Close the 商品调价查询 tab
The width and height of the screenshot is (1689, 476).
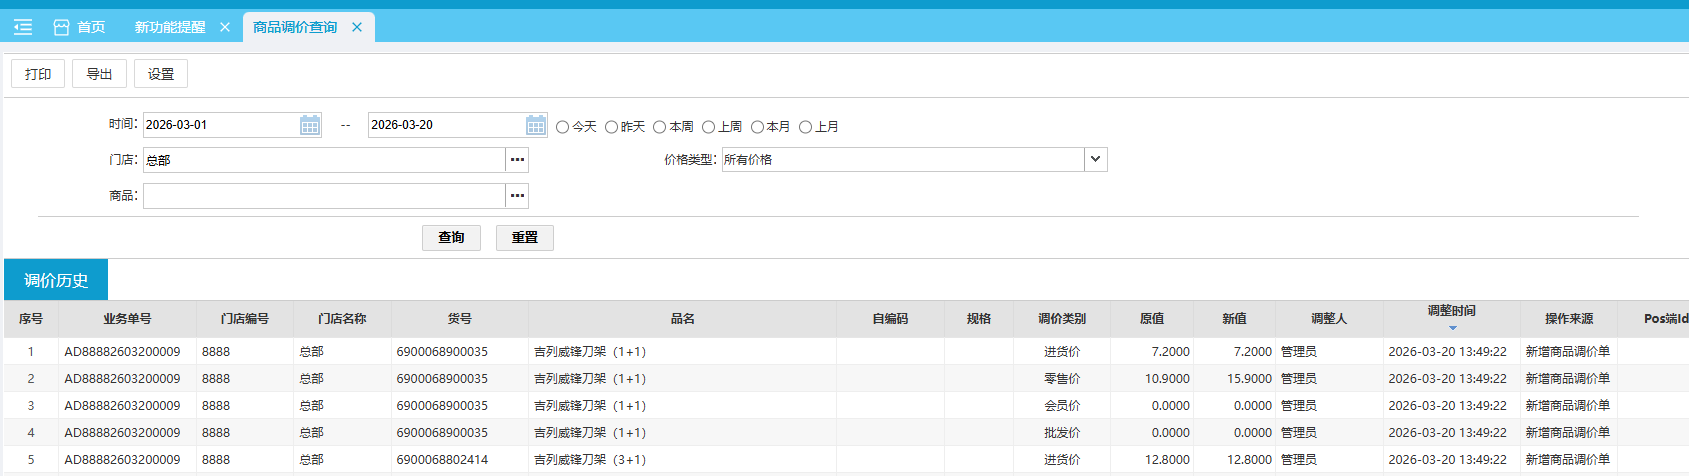click(357, 27)
